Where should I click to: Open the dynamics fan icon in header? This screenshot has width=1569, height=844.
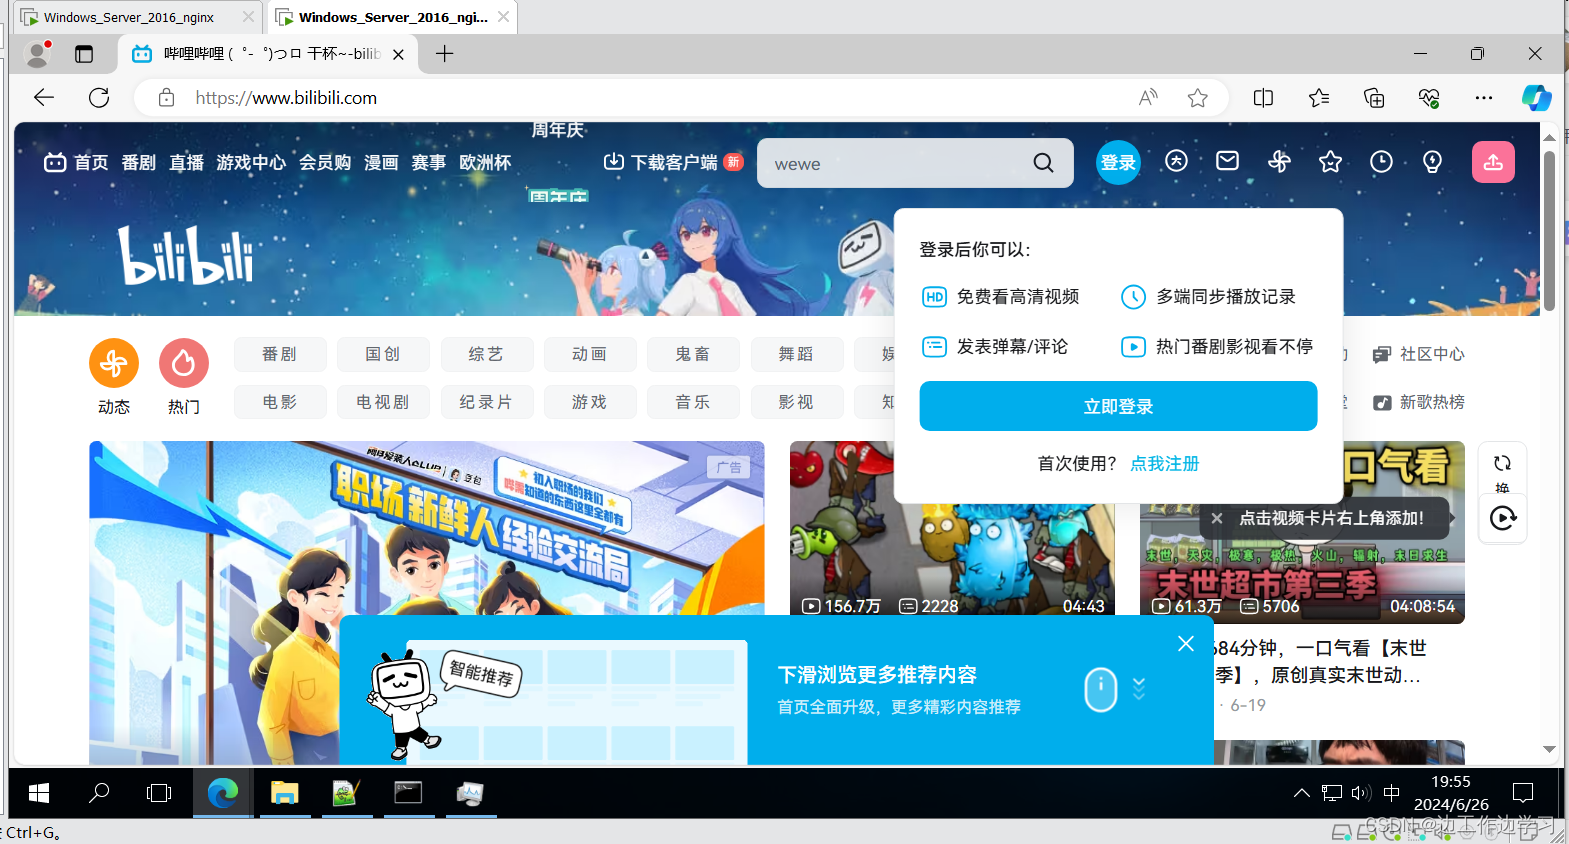click(1279, 161)
